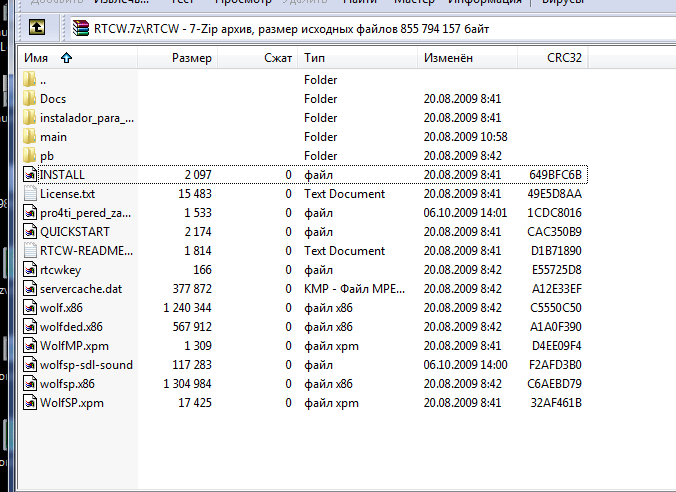Click CRC32 value 'D1B71890'
The height and width of the screenshot is (492, 676).
point(556,251)
